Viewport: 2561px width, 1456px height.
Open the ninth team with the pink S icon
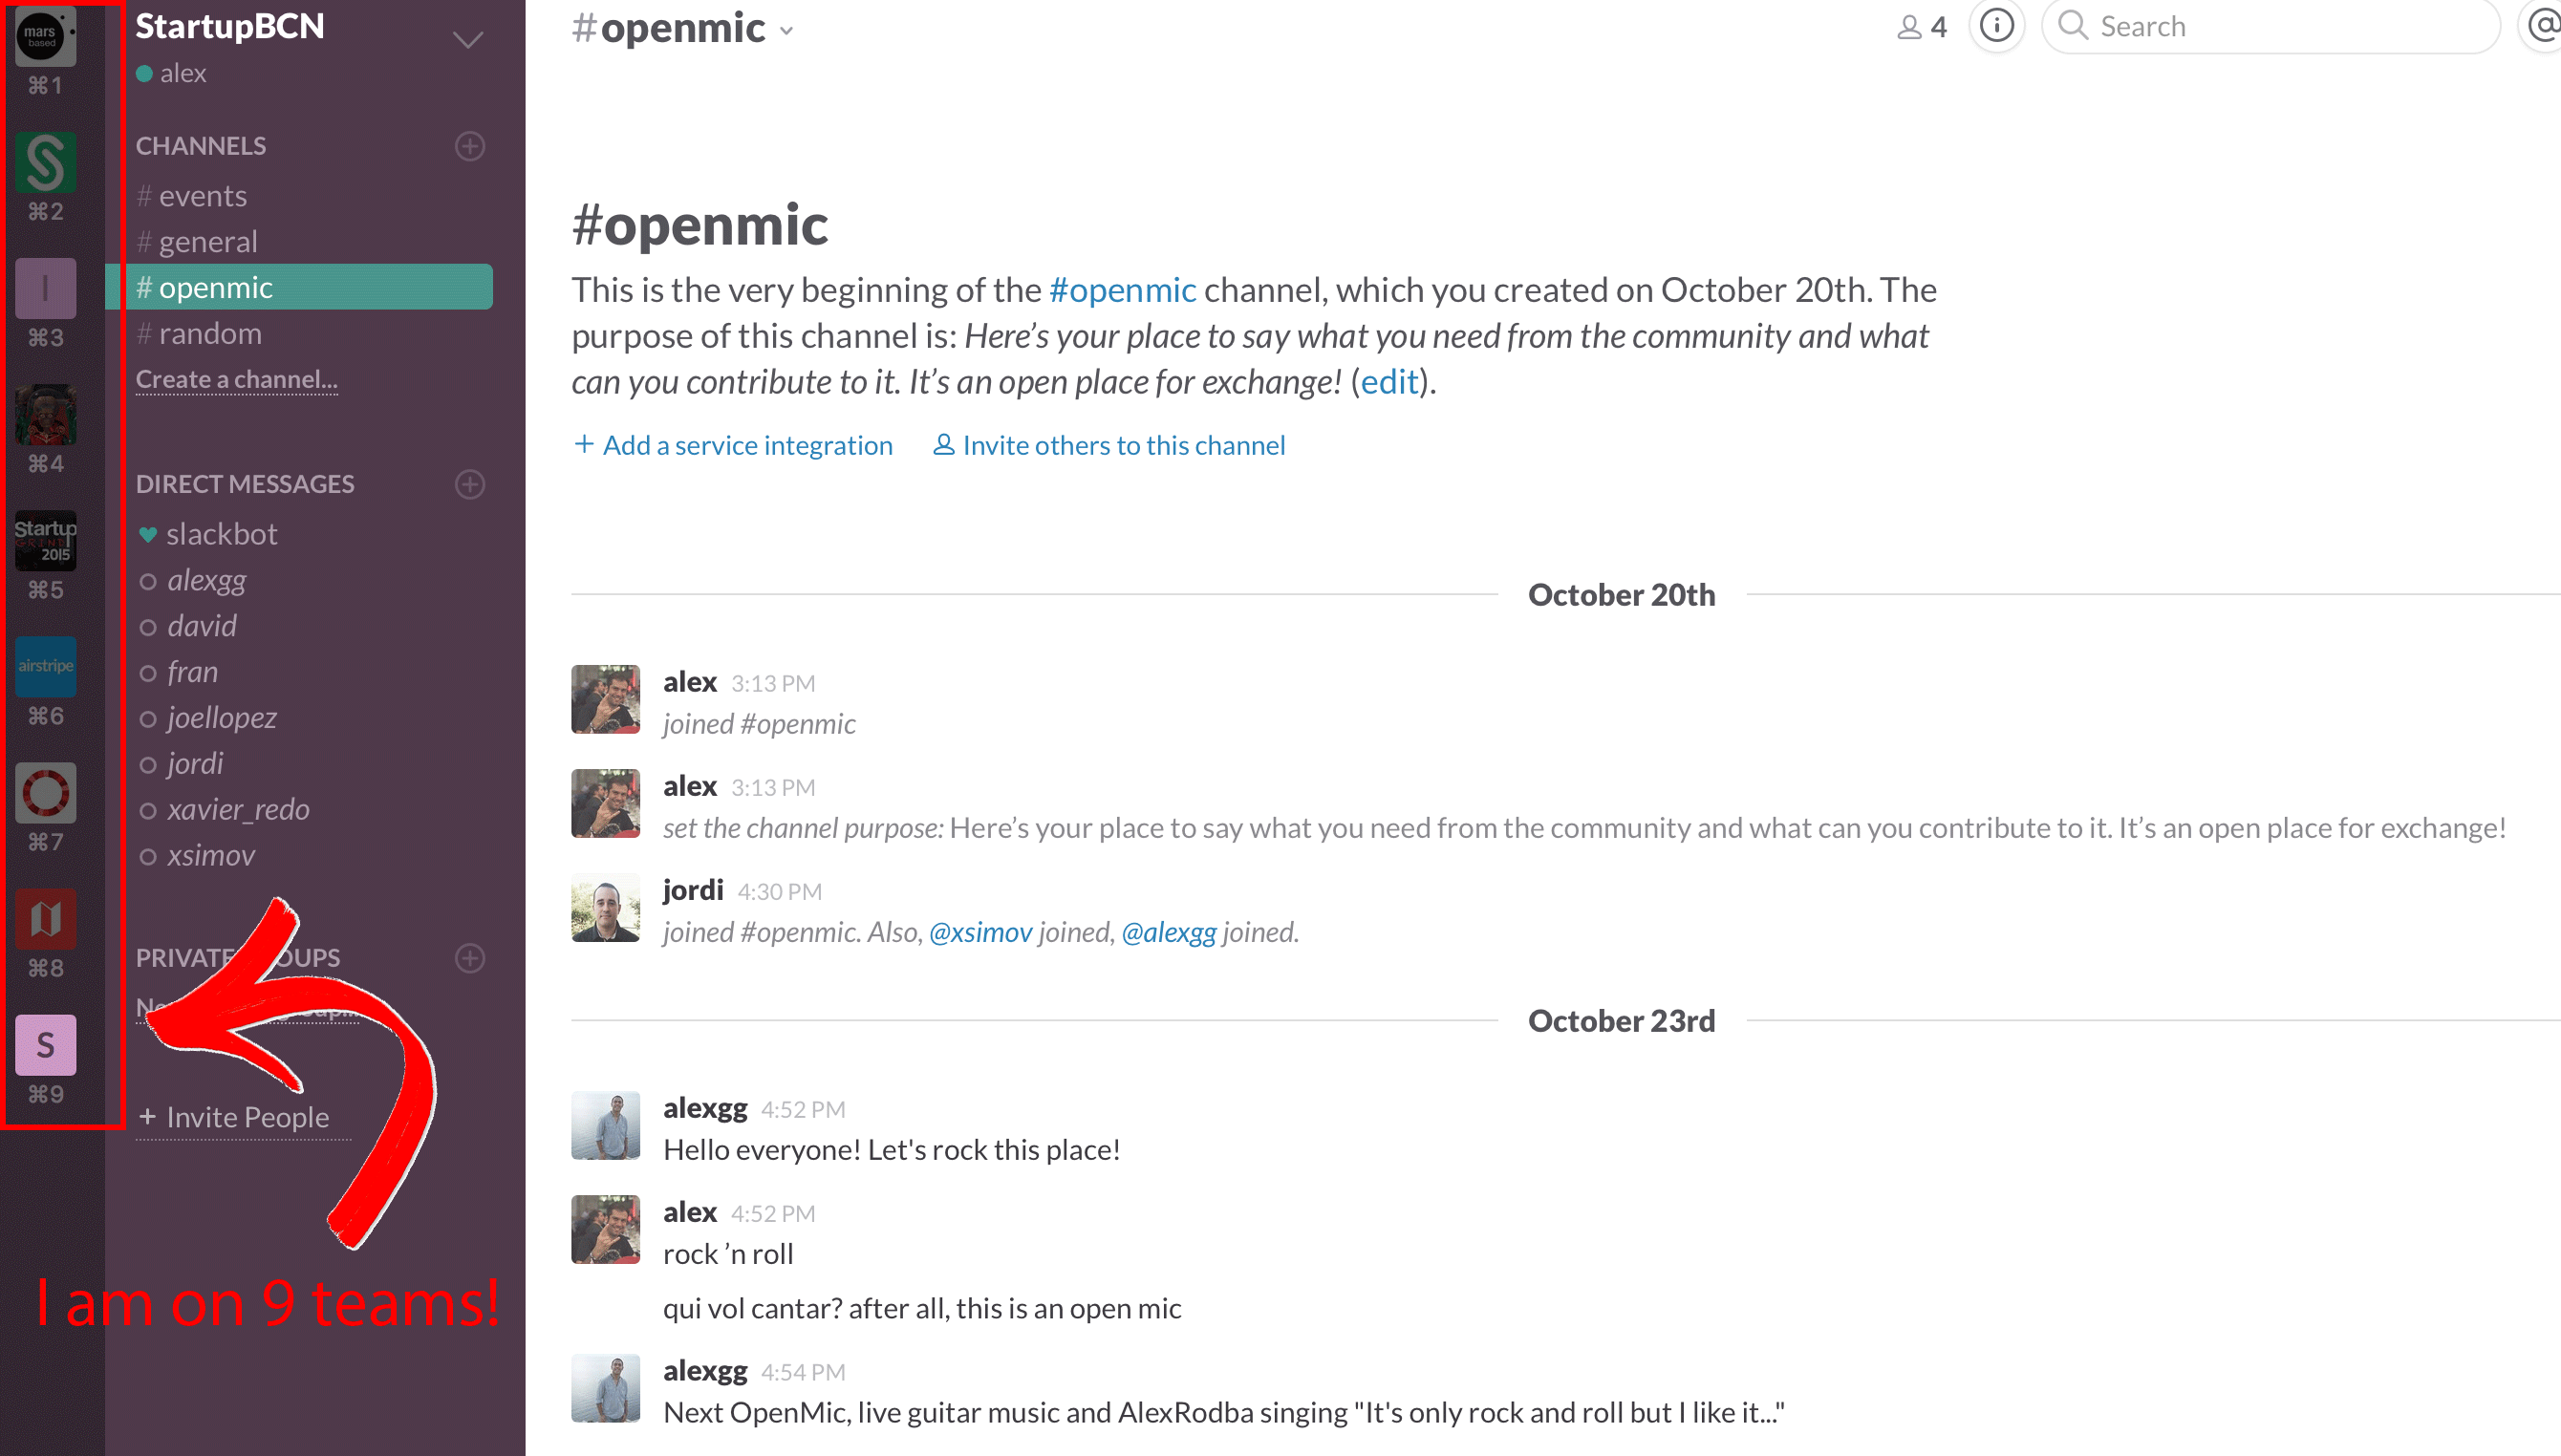click(46, 1044)
